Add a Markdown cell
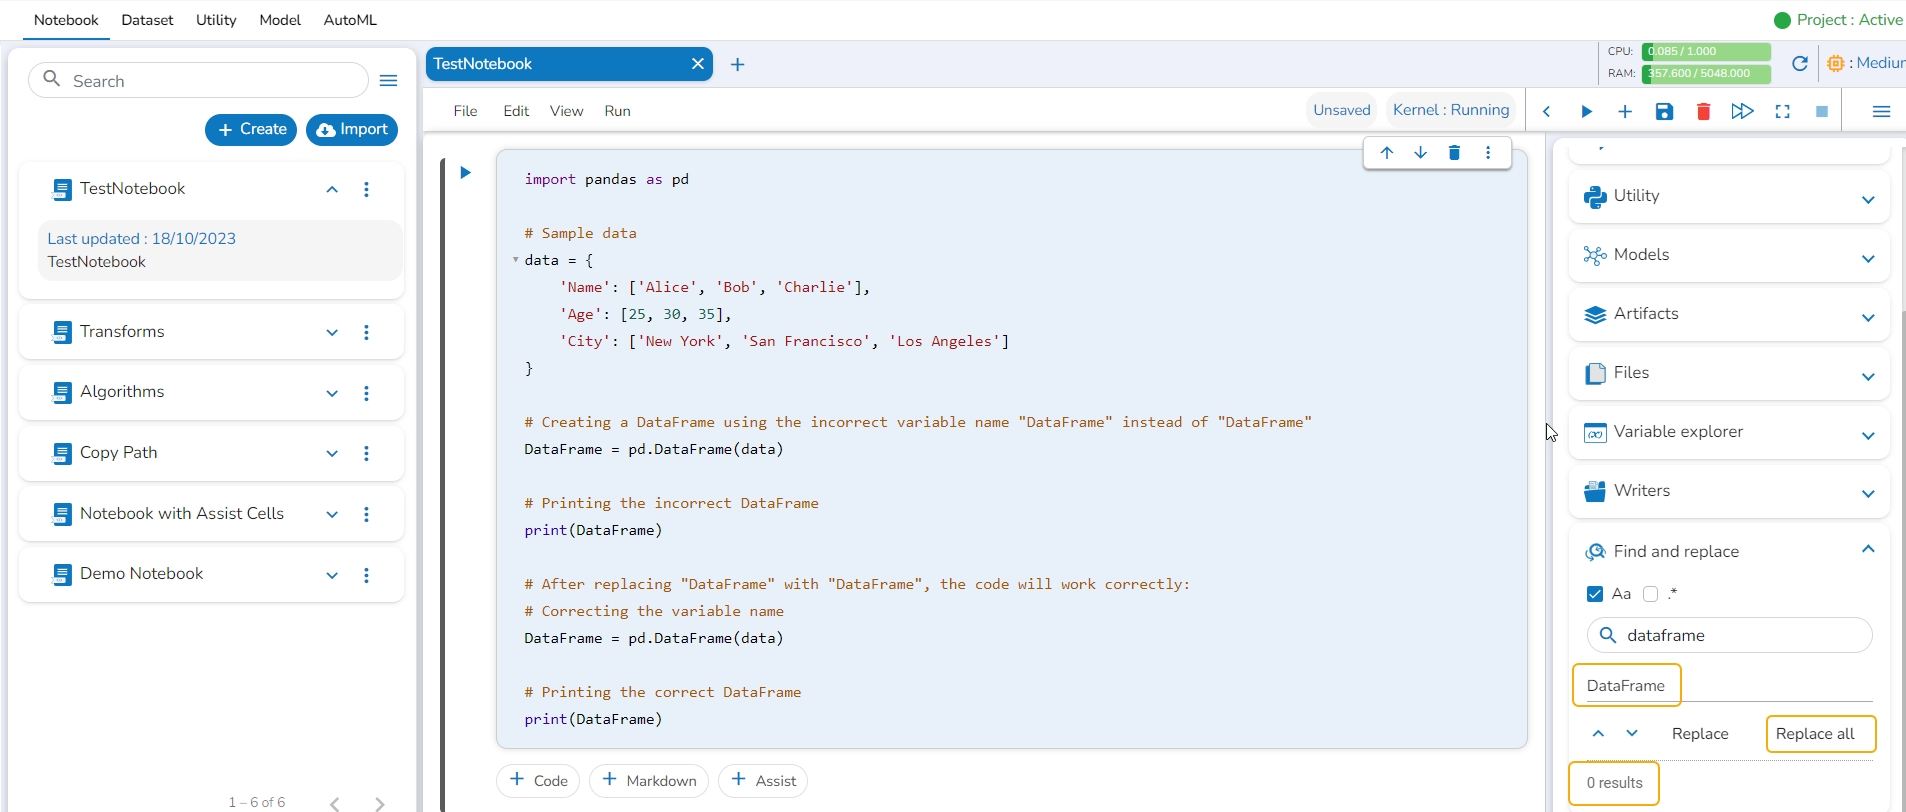 point(649,781)
